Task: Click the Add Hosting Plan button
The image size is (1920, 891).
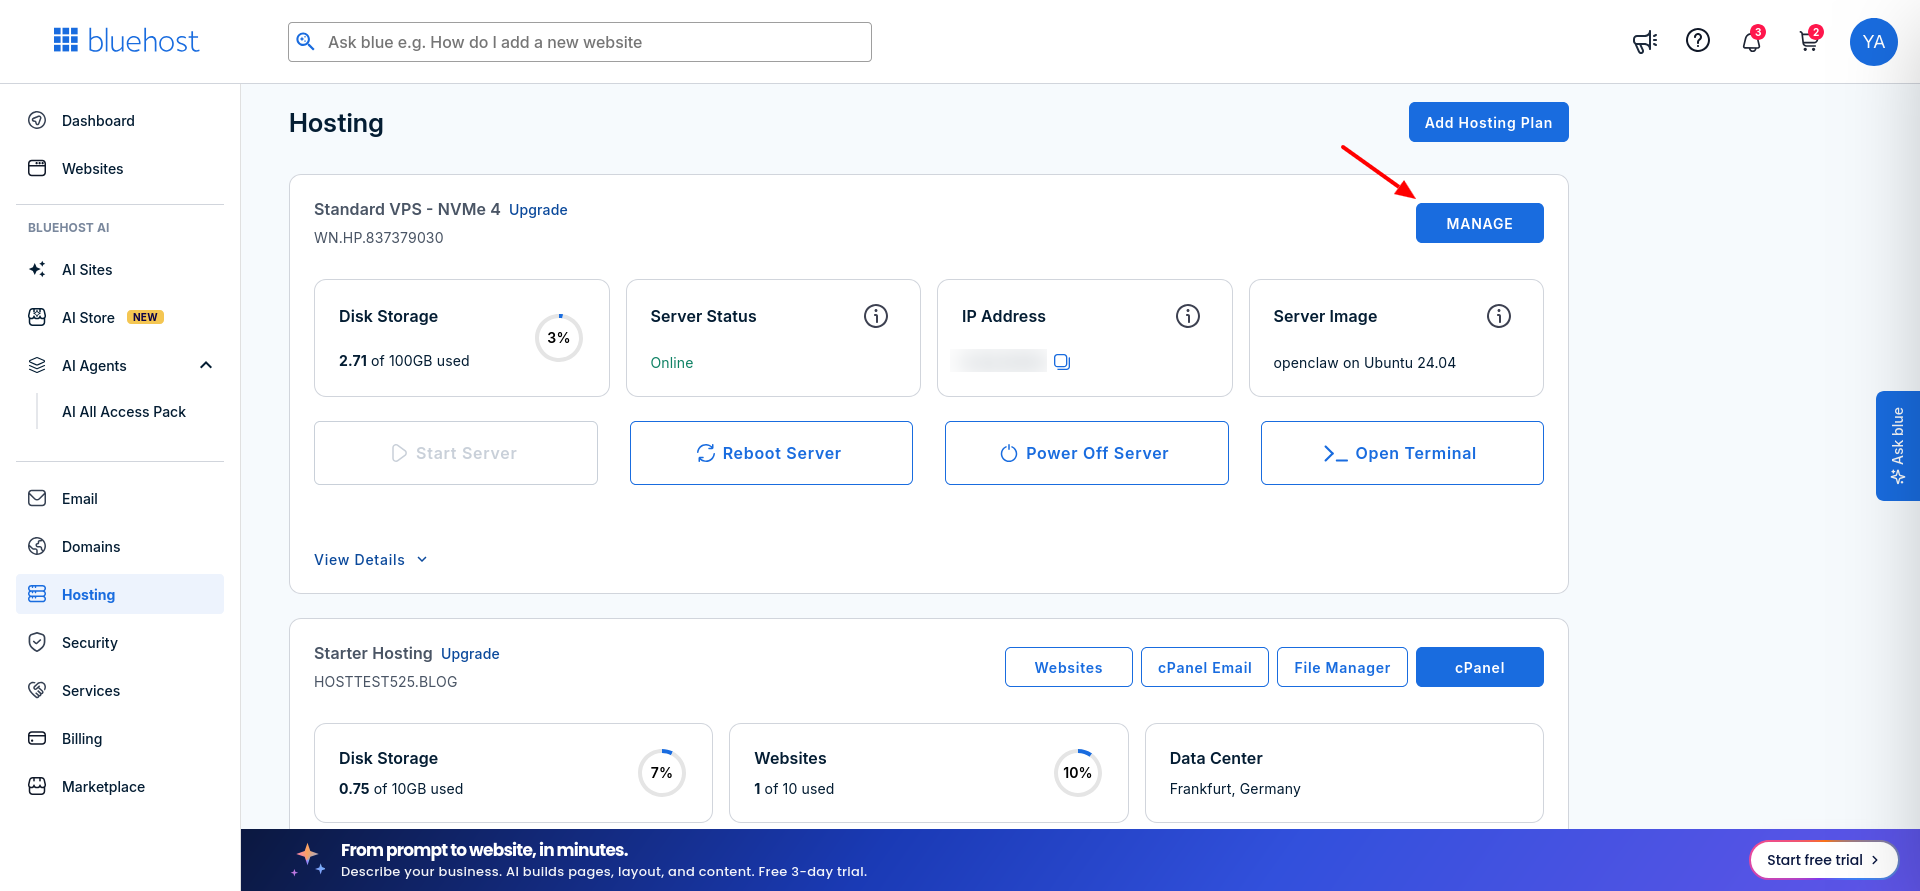Action: click(1488, 122)
